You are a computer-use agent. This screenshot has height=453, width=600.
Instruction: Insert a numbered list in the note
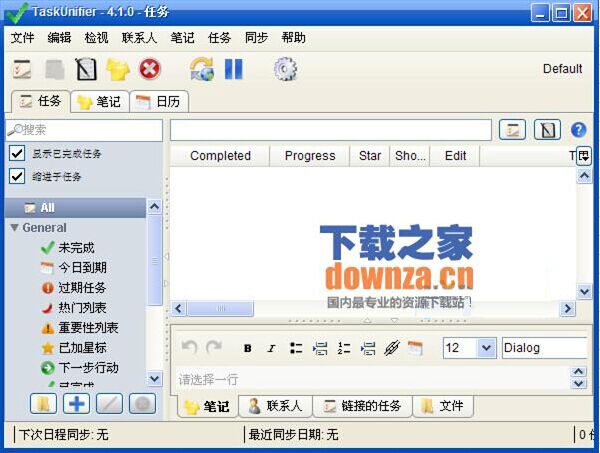pos(344,348)
